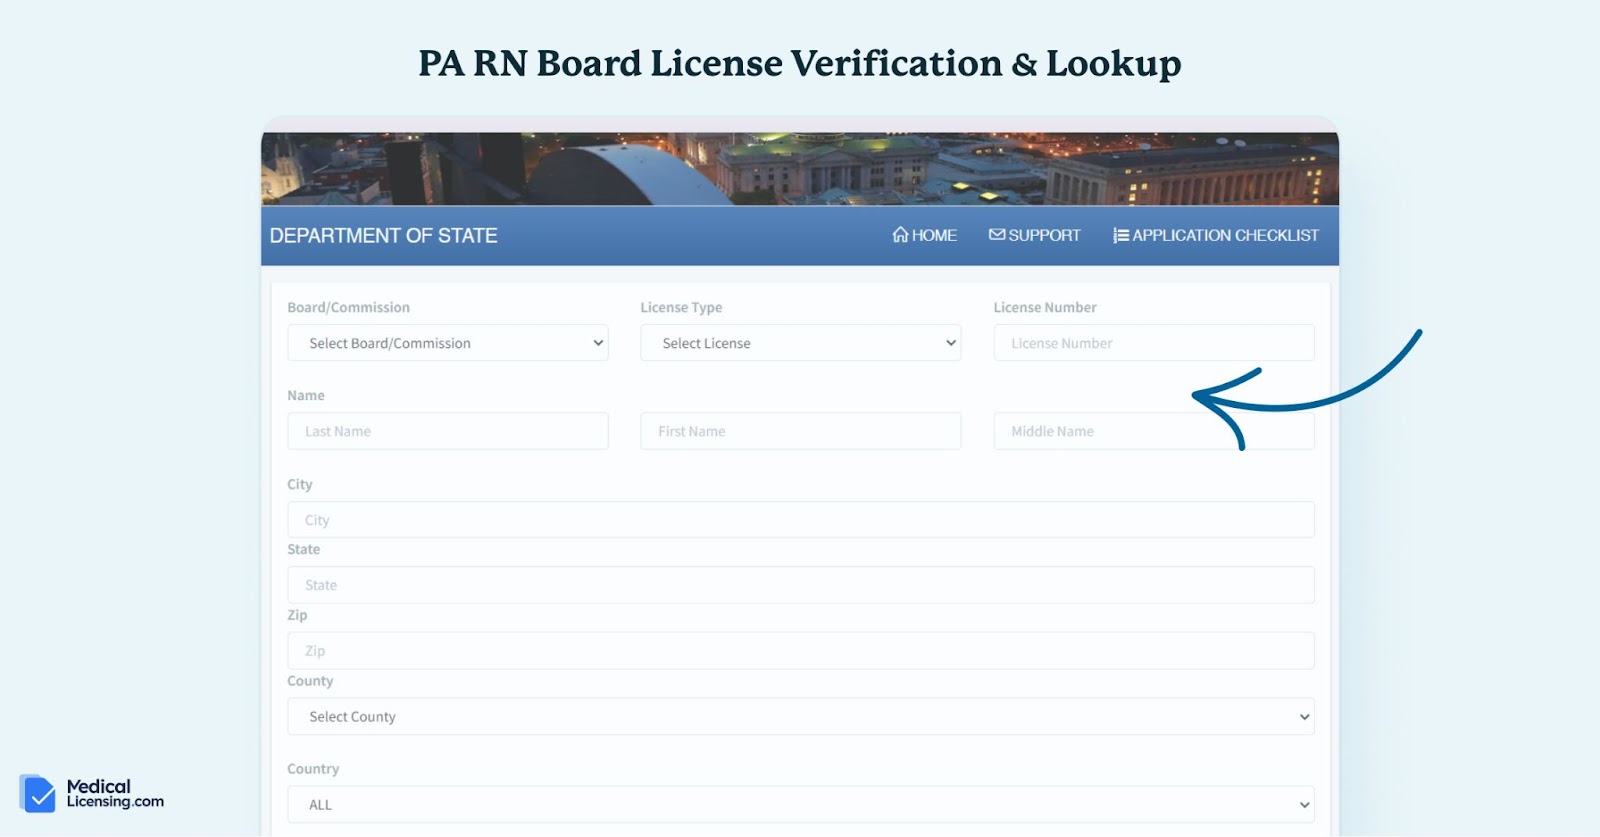The width and height of the screenshot is (1600, 837).
Task: Open the HOME navigation link
Action: 925,235
